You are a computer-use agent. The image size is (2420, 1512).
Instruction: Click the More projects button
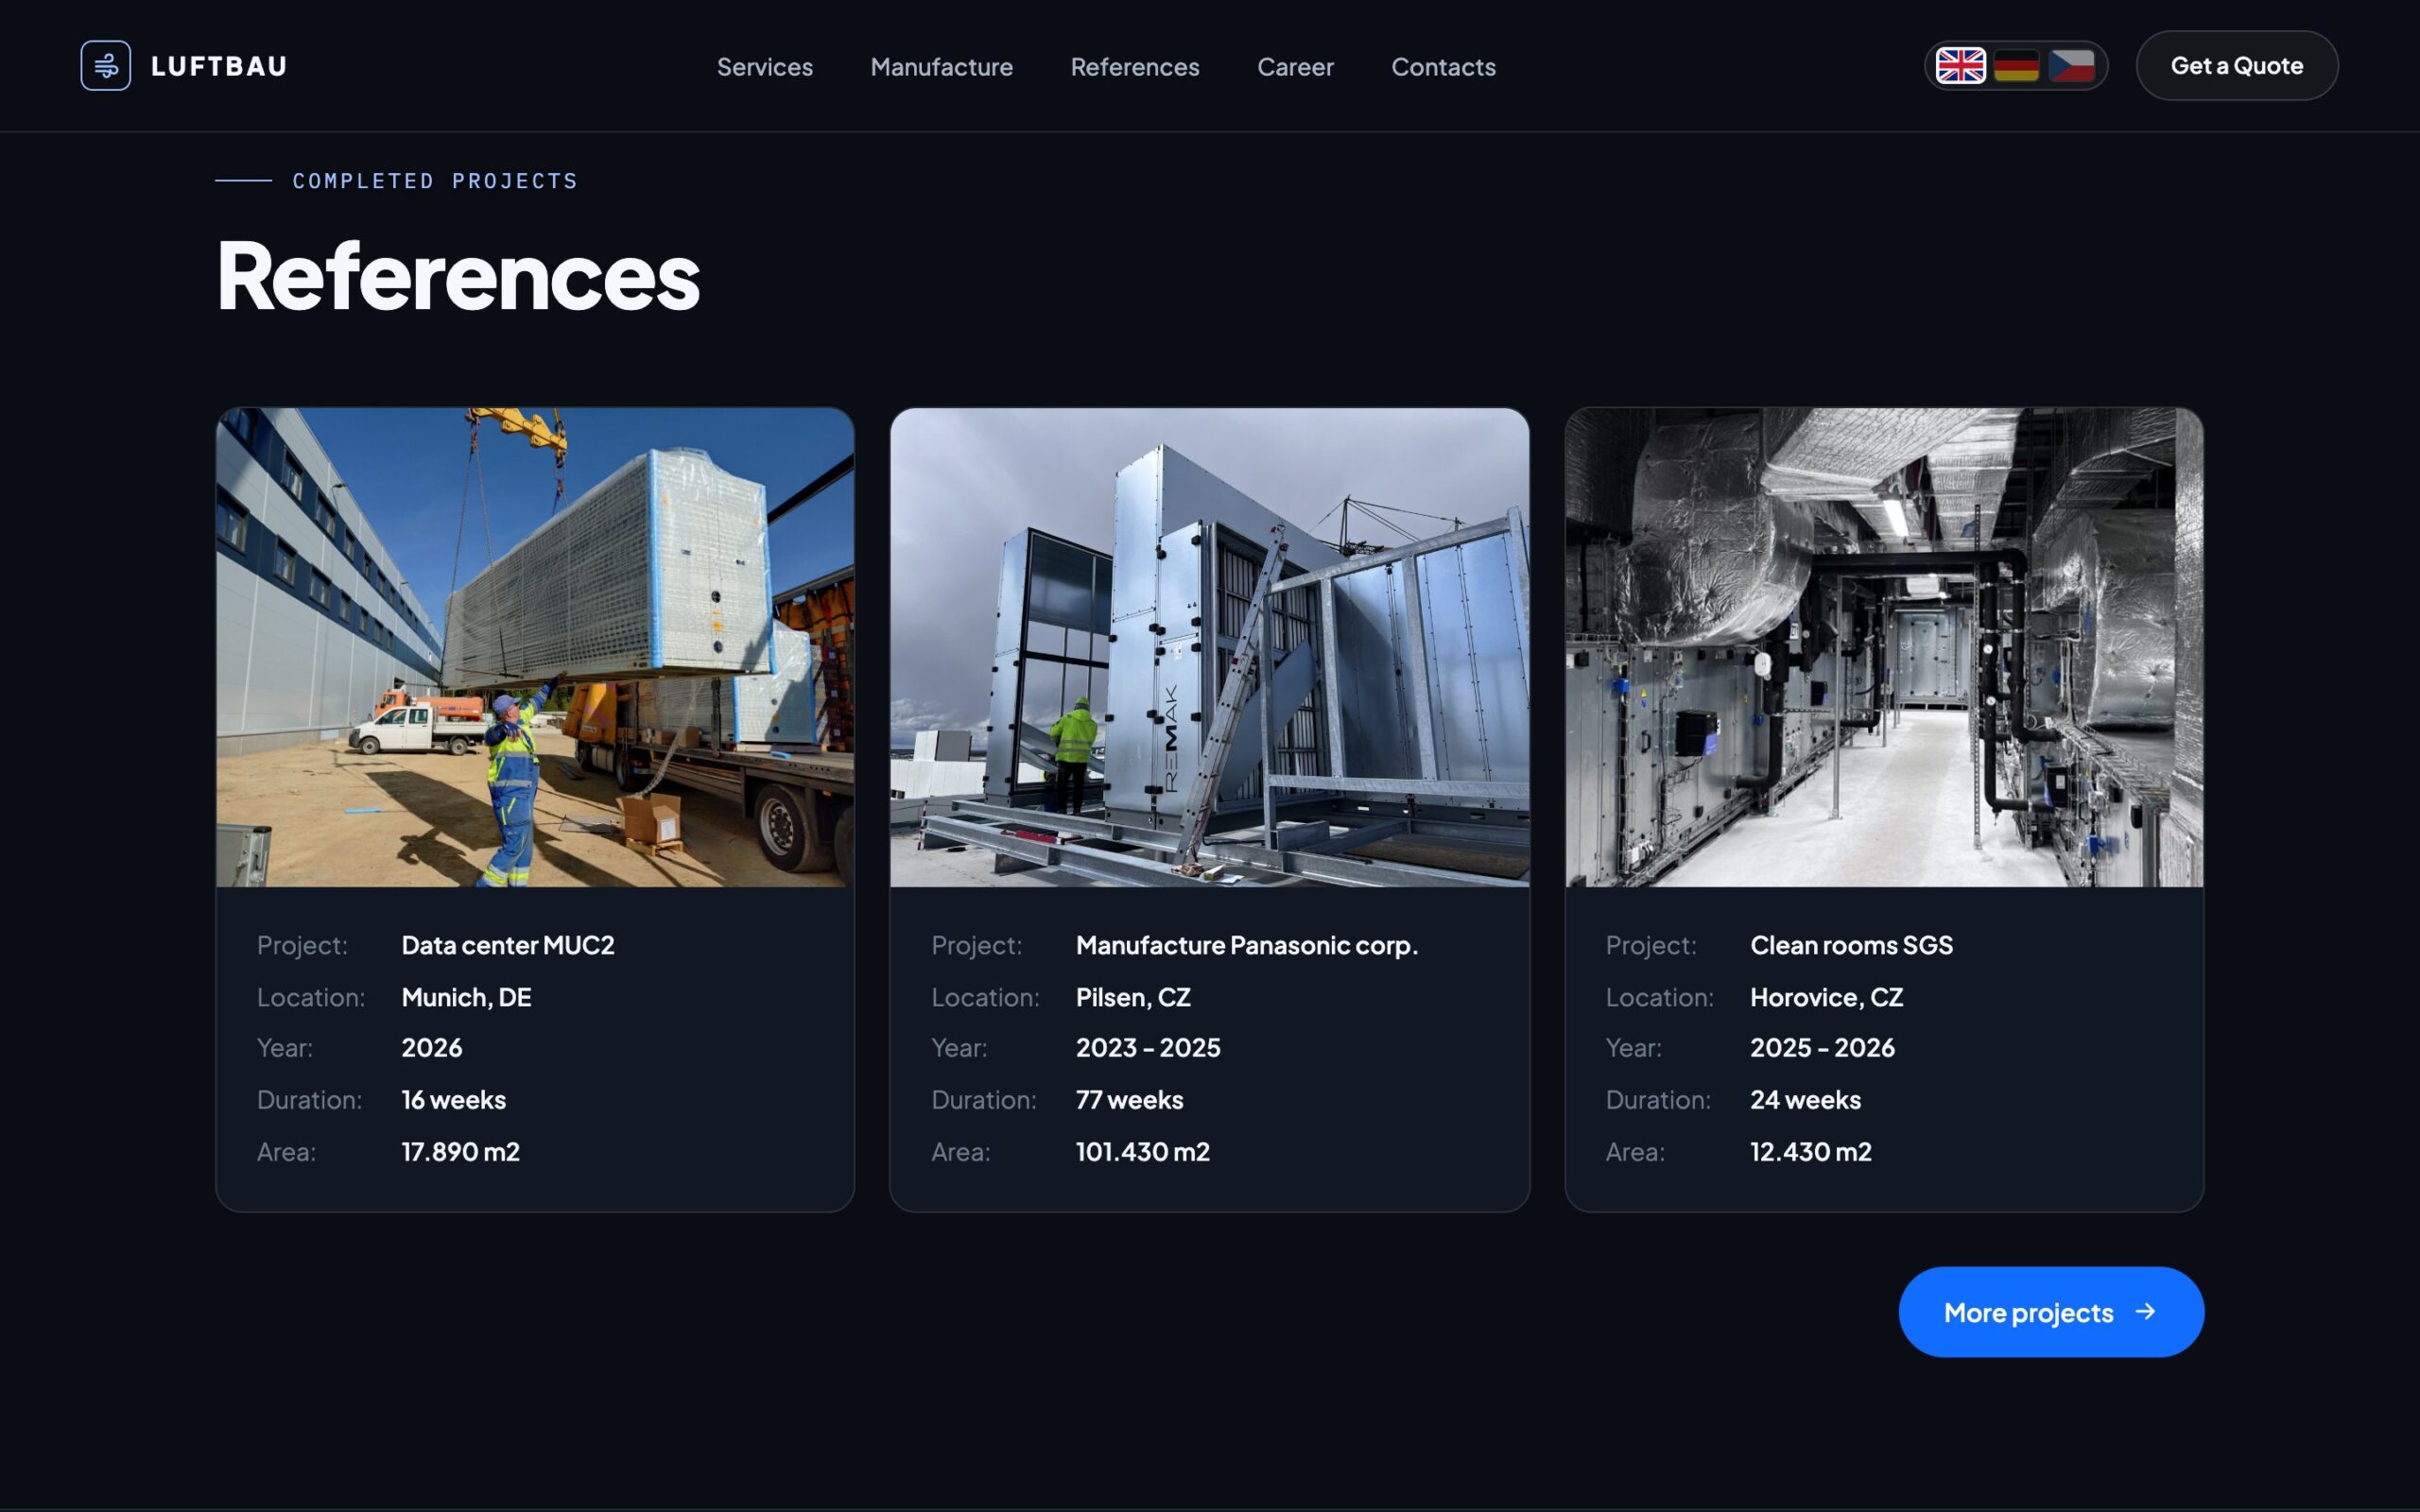[2051, 1312]
